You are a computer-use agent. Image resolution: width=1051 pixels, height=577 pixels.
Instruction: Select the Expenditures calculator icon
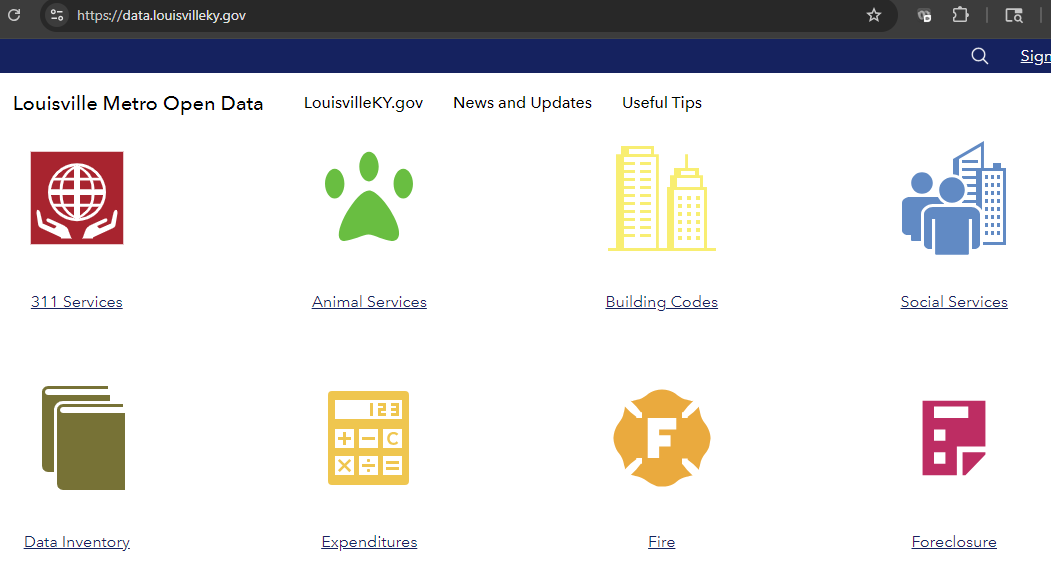click(x=368, y=438)
